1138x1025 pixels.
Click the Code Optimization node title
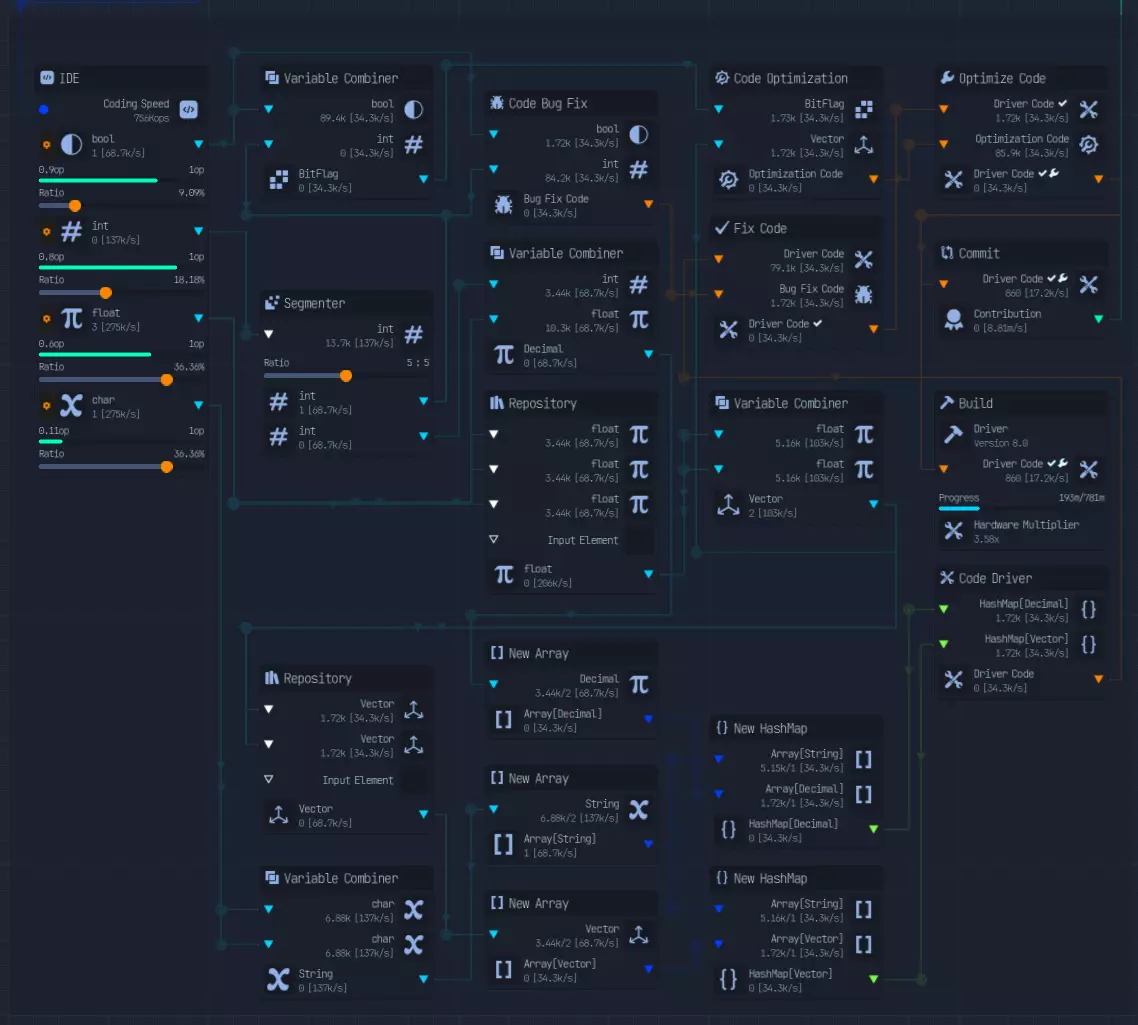point(790,78)
